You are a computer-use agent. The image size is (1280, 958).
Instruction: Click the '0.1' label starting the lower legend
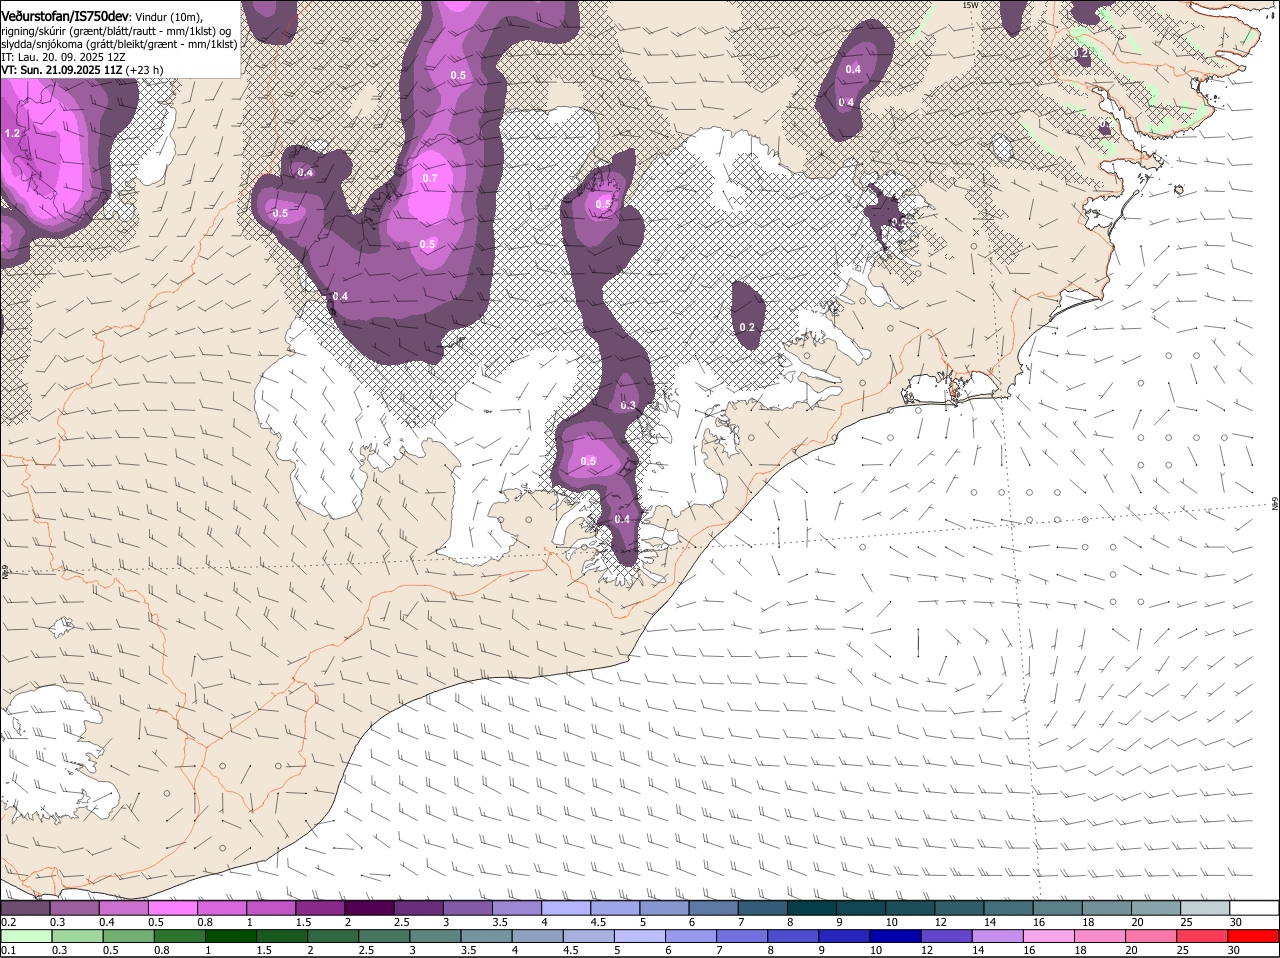pyautogui.click(x=8, y=950)
